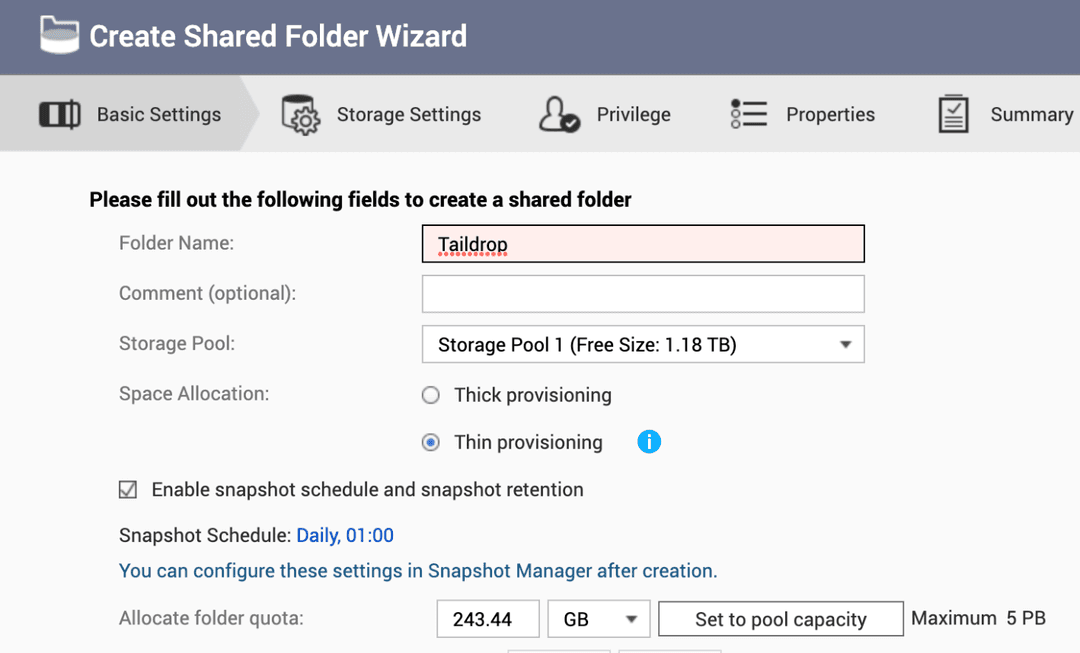Switch to the Privilege tab
This screenshot has height=653, width=1080.
[x=633, y=113]
